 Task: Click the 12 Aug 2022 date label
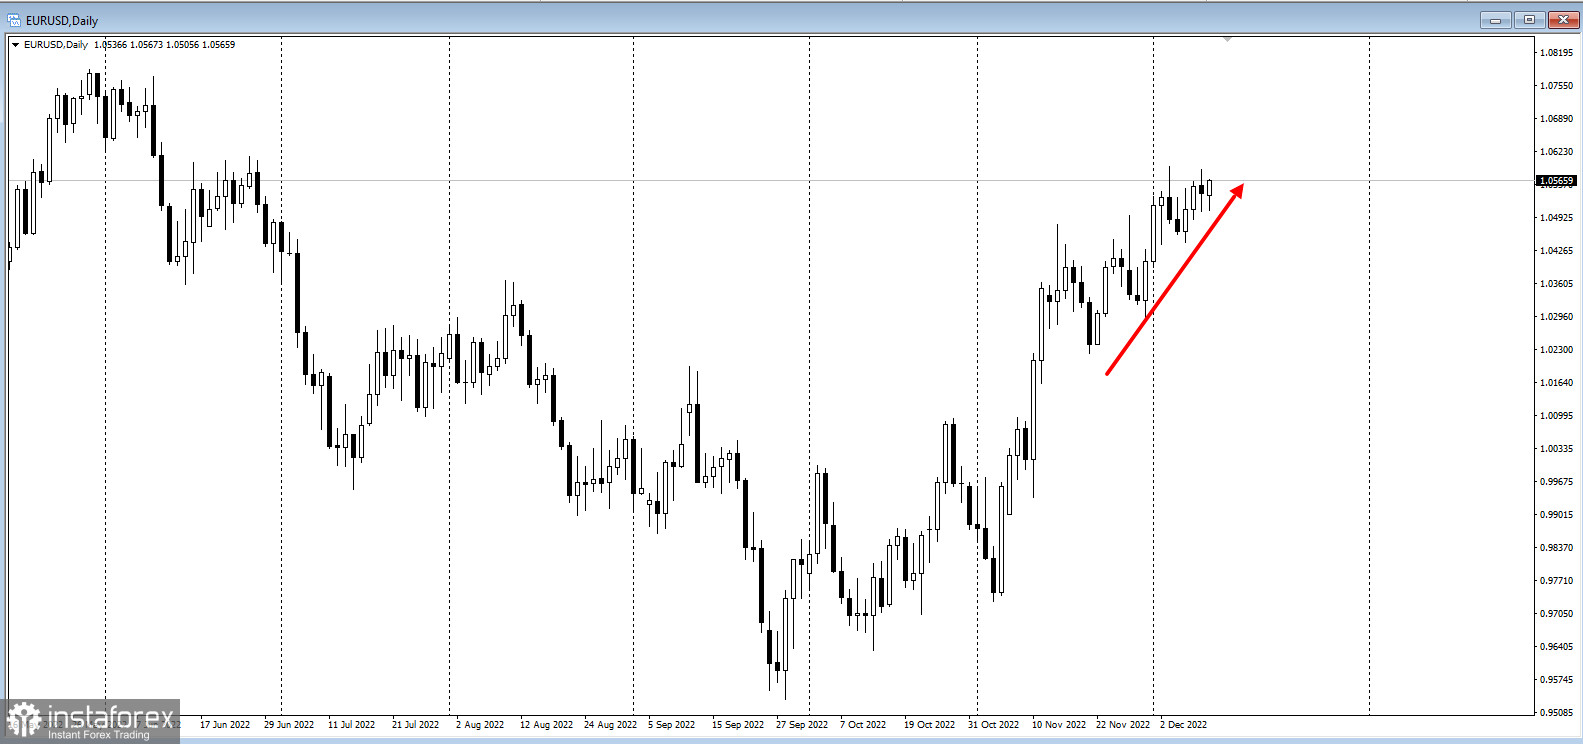[x=547, y=725]
